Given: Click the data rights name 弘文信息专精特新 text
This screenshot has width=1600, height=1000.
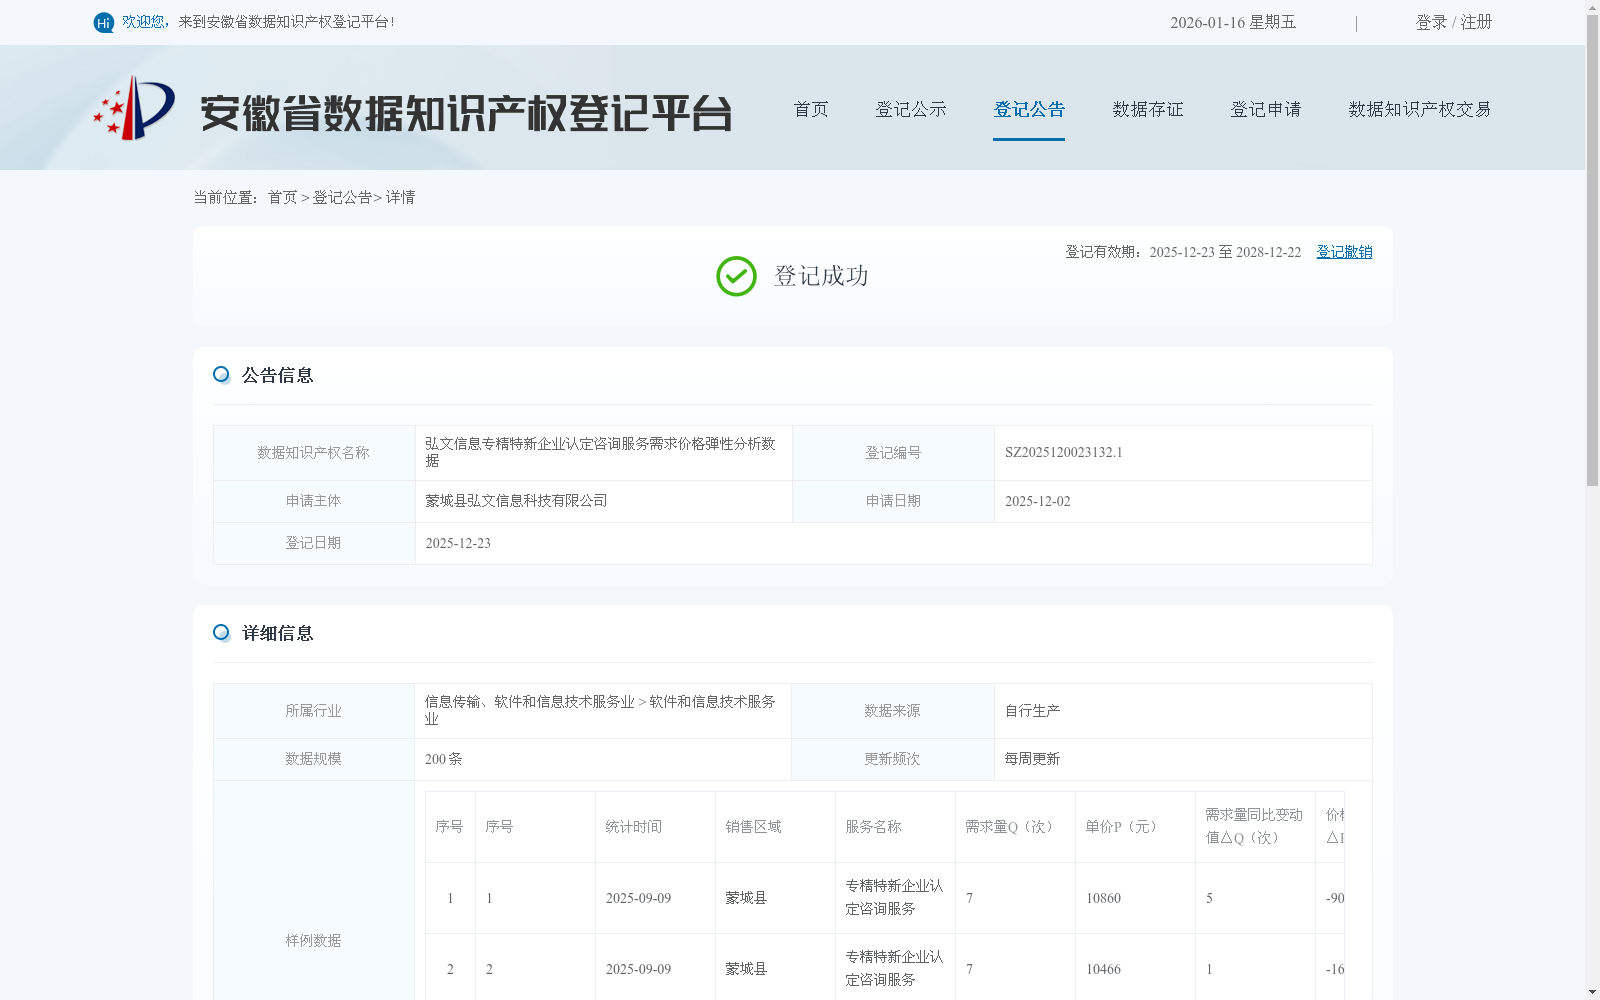Looking at the screenshot, I should coord(600,452).
